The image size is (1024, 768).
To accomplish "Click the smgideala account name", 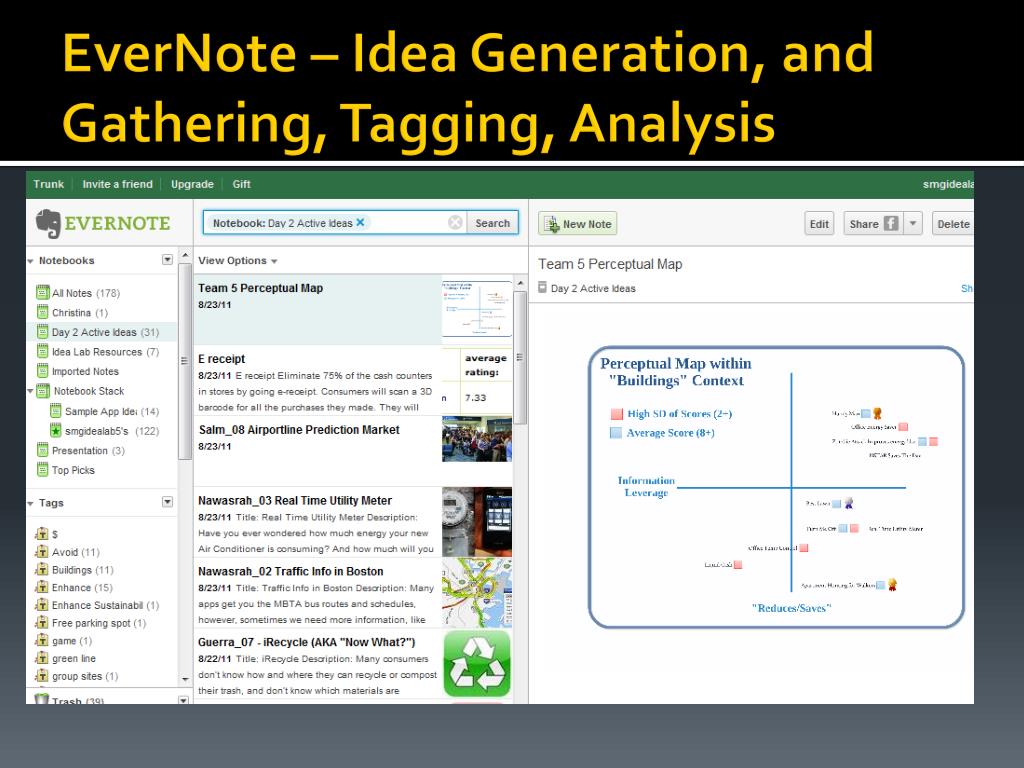I will [x=948, y=184].
